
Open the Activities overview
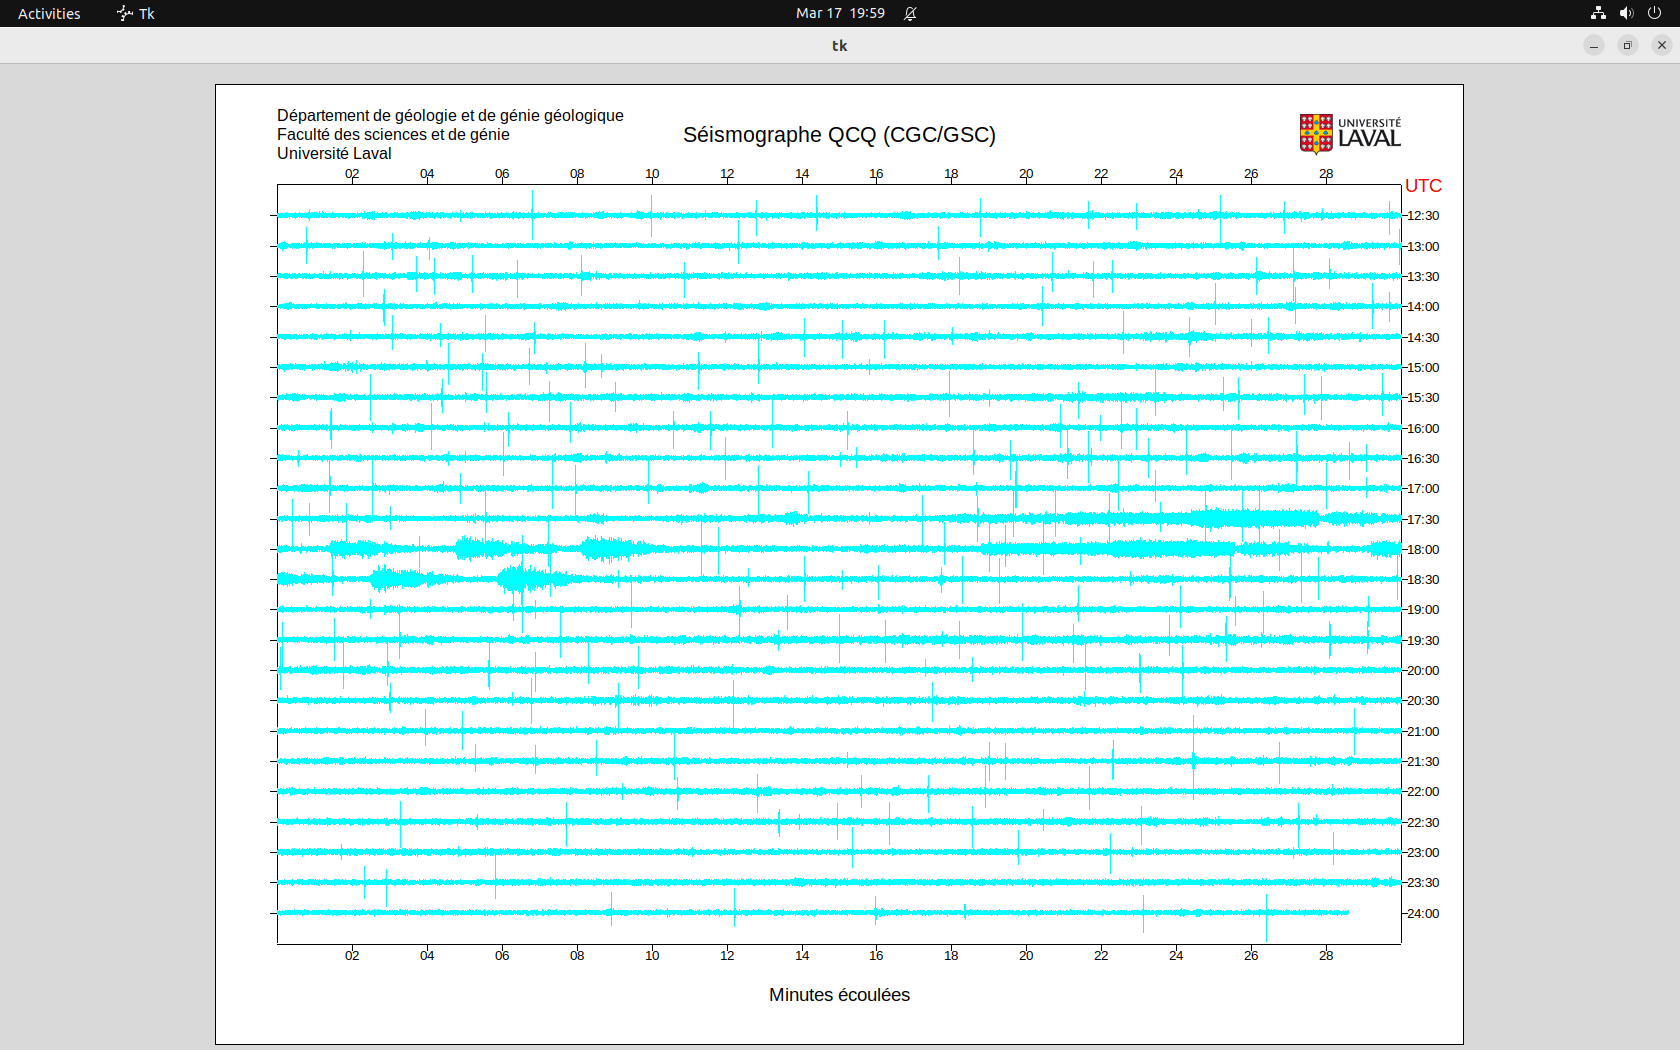point(49,13)
